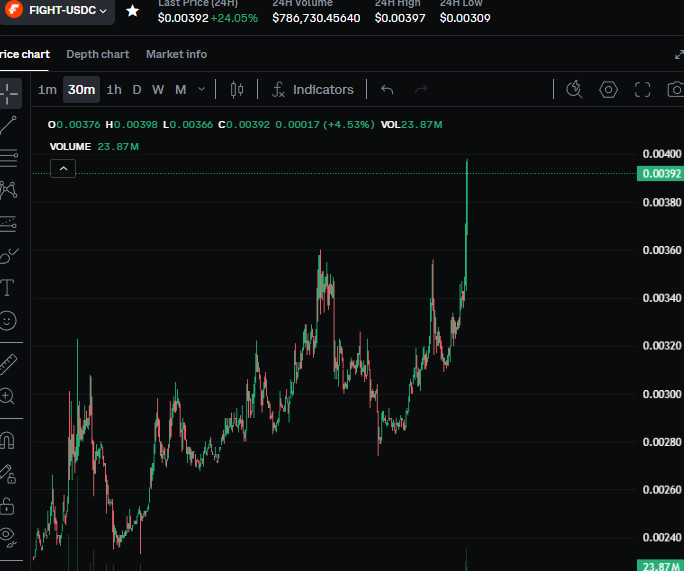The height and width of the screenshot is (571, 684).
Task: Switch to the Market info tab
Action: click(x=176, y=54)
